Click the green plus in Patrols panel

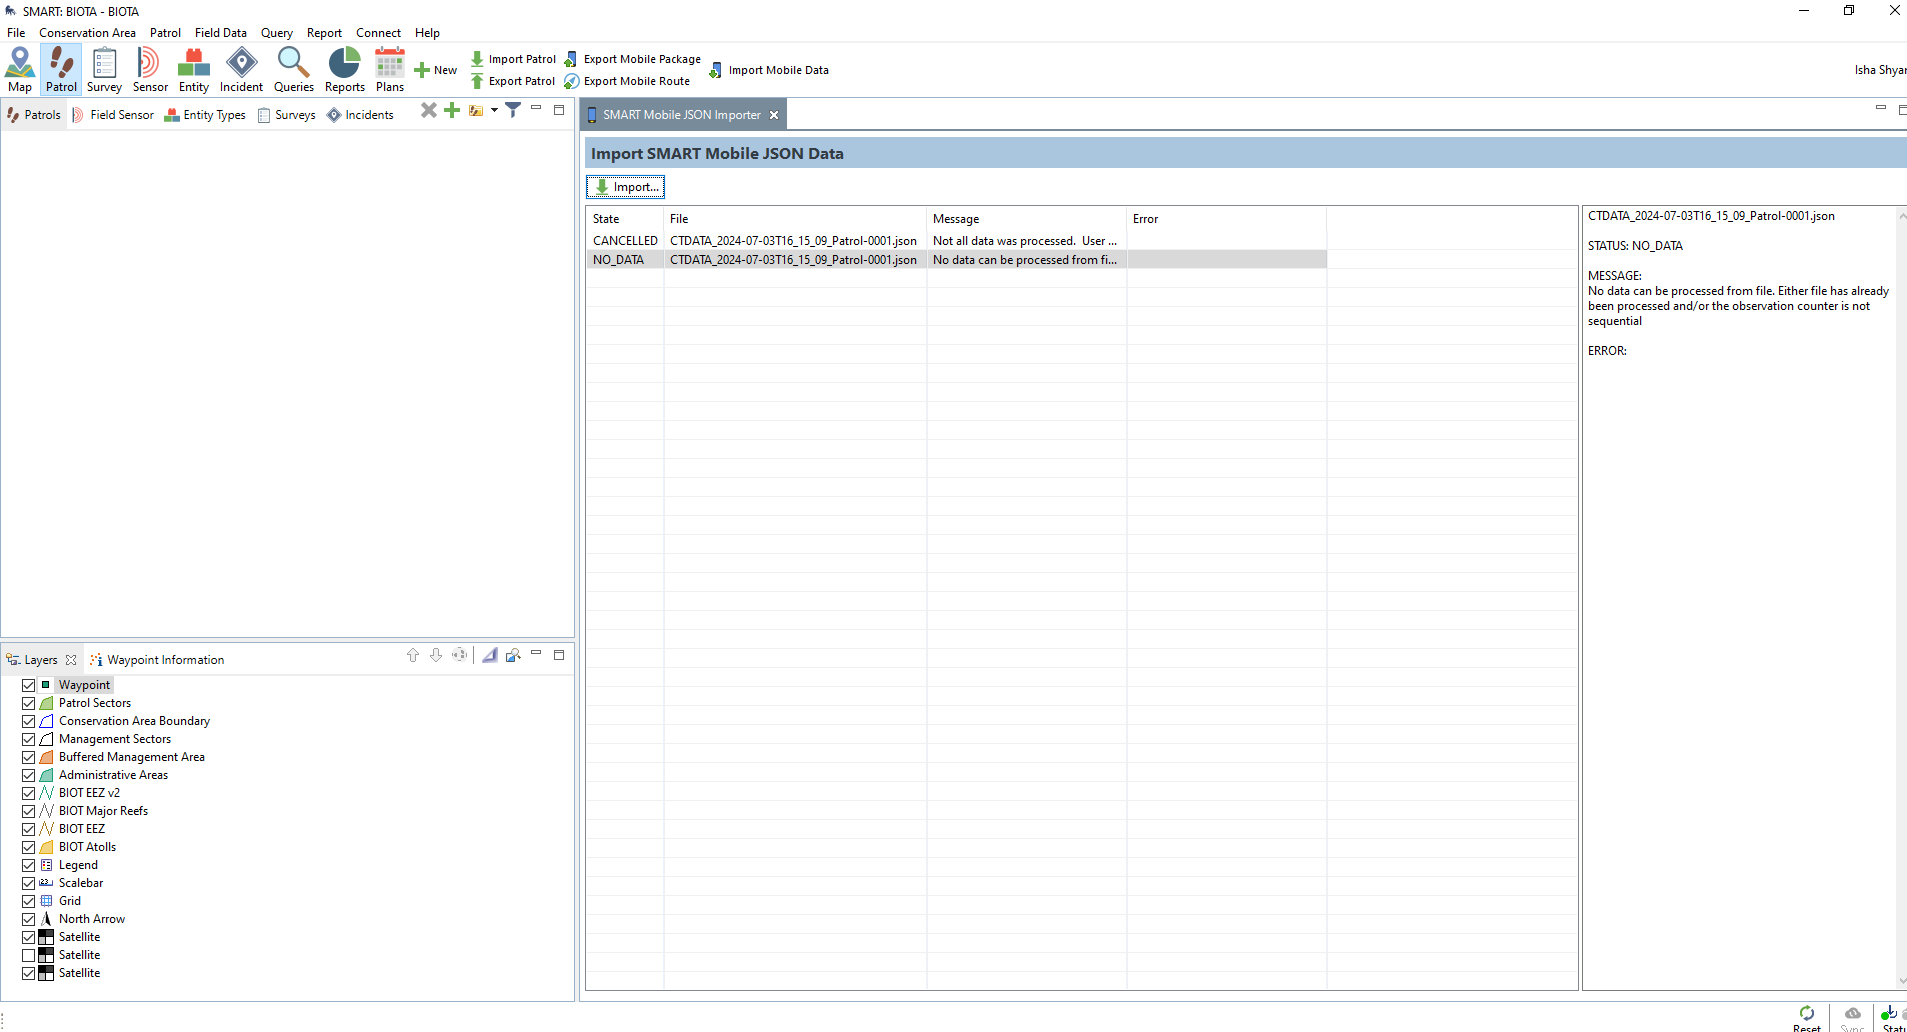452,110
